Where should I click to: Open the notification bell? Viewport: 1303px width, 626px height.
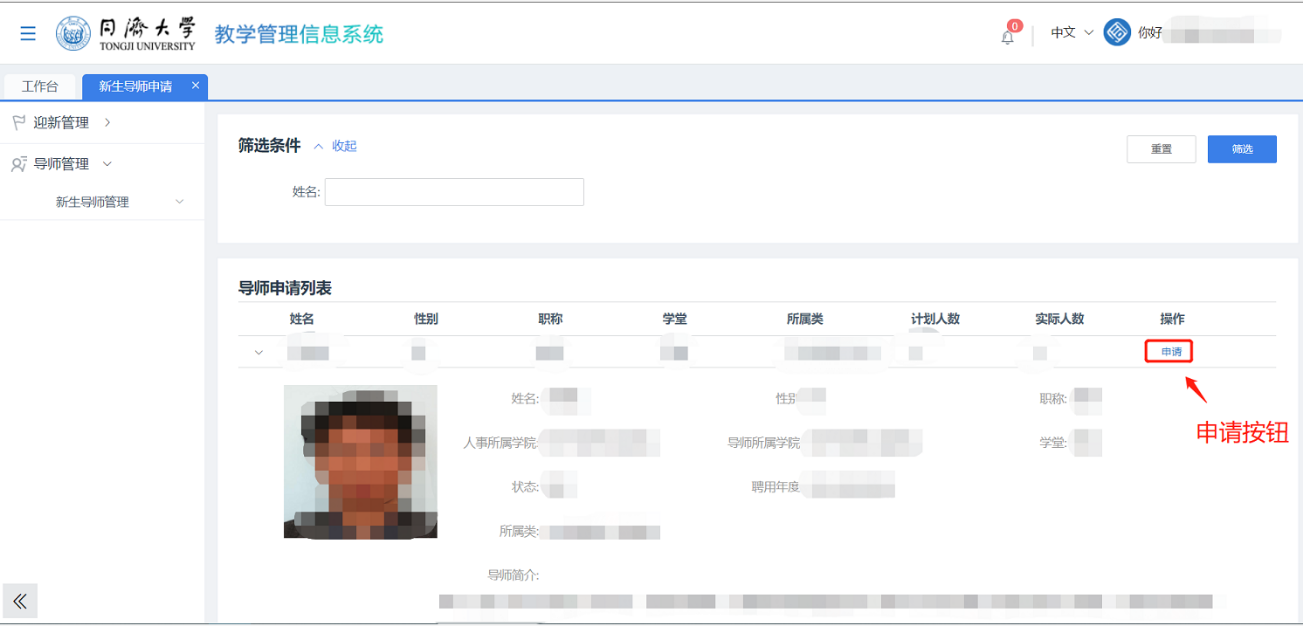pos(1008,36)
